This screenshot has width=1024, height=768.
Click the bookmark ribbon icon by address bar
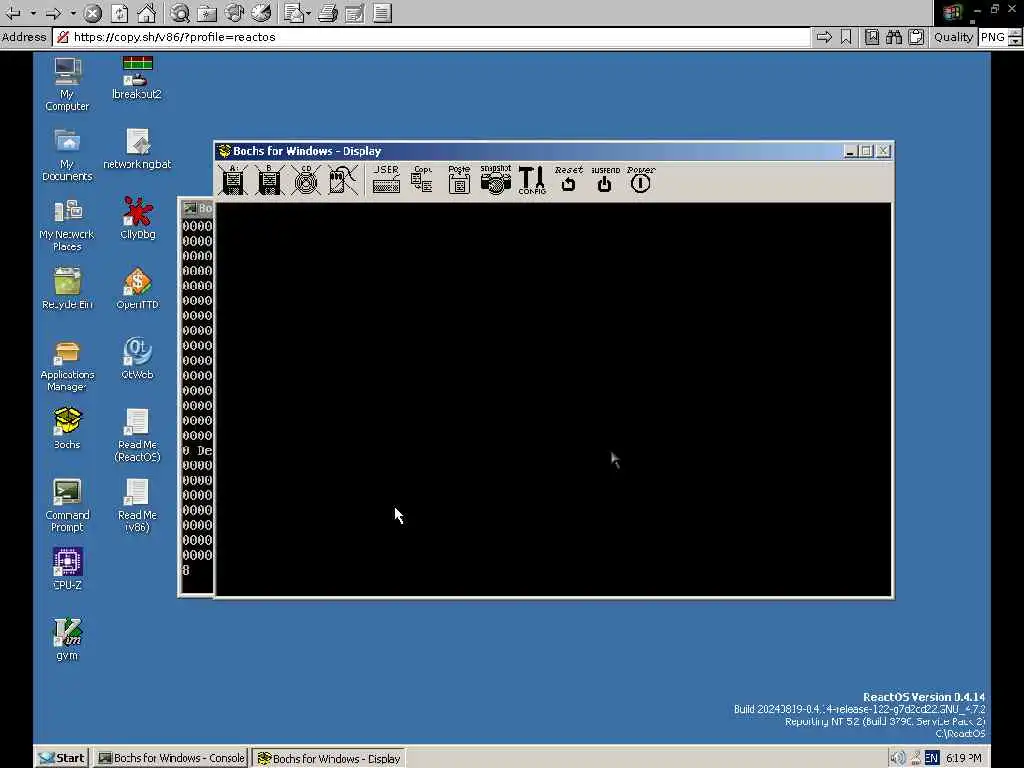(x=846, y=37)
